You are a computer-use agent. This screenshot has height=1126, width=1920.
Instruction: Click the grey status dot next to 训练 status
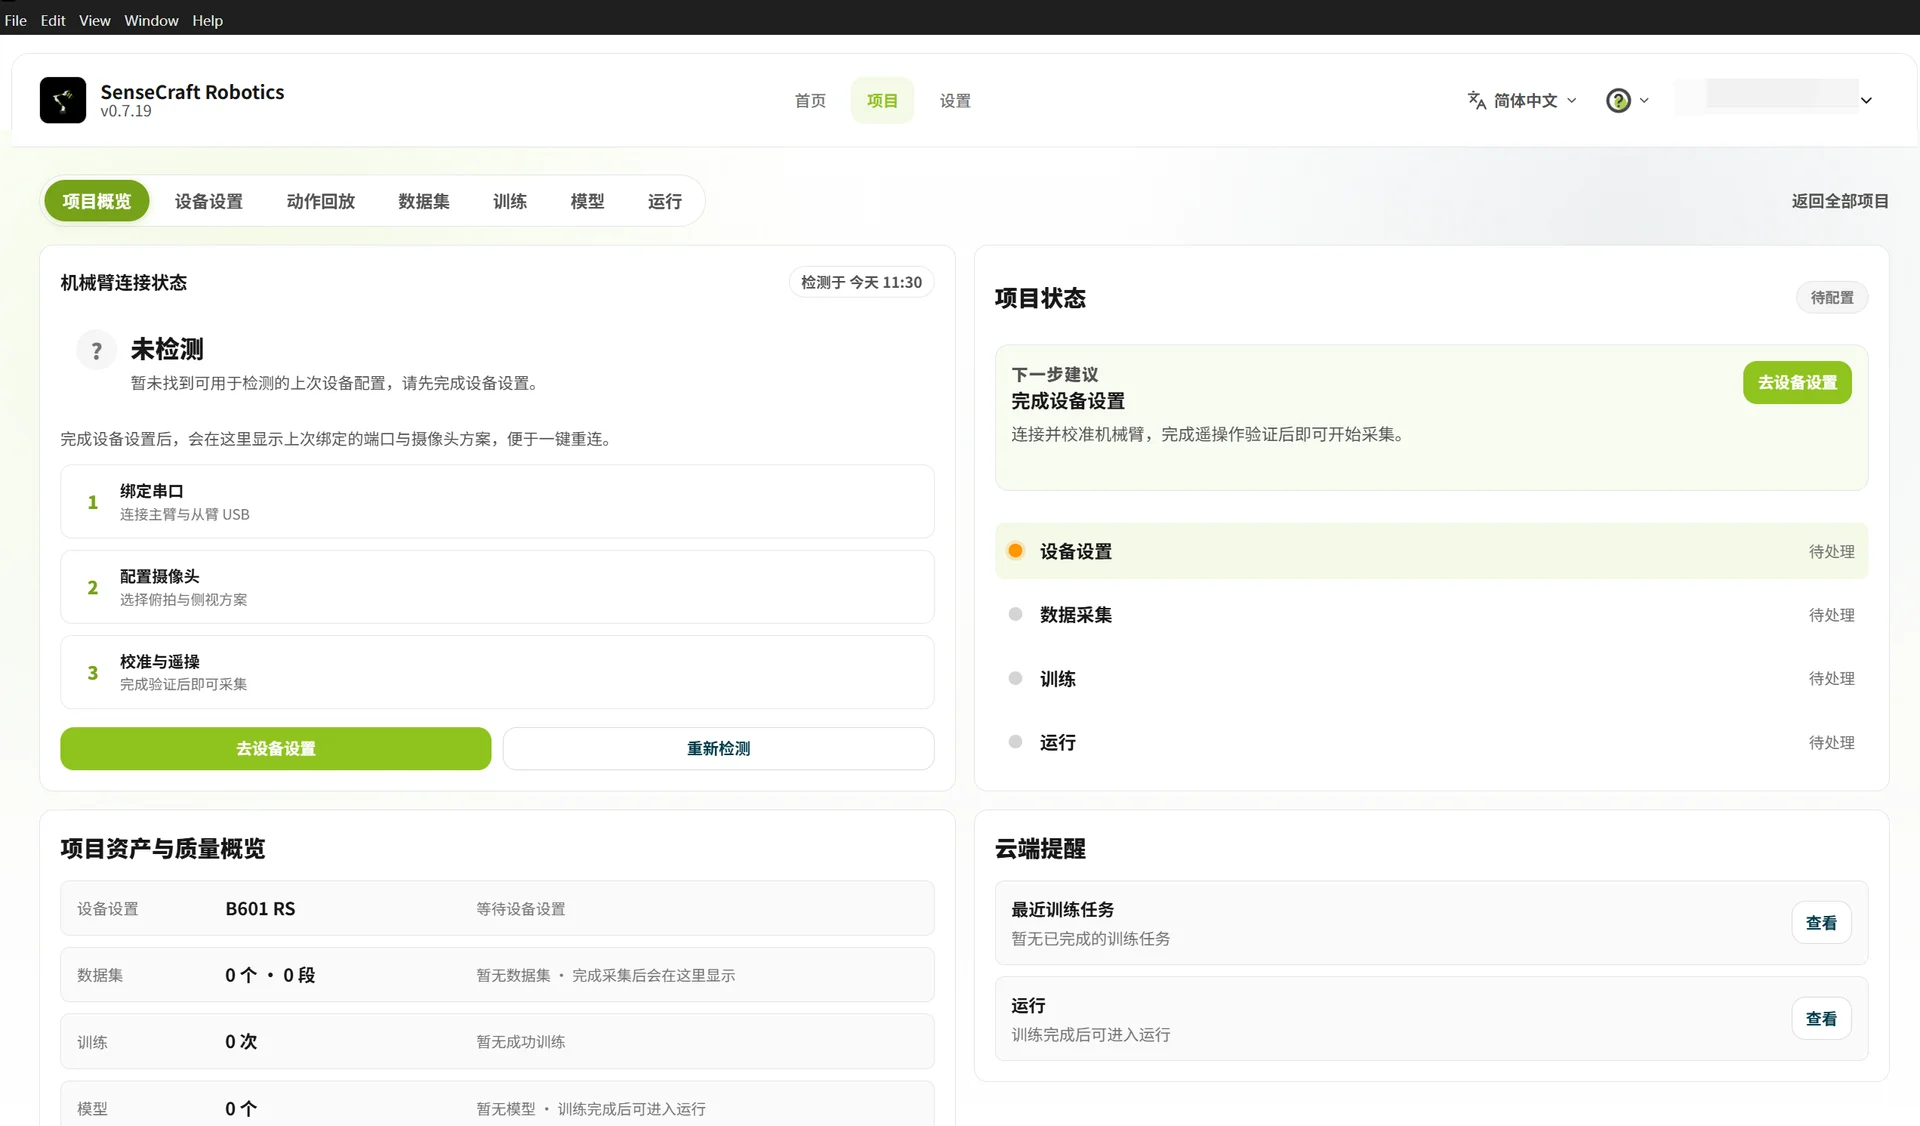pos(1015,678)
